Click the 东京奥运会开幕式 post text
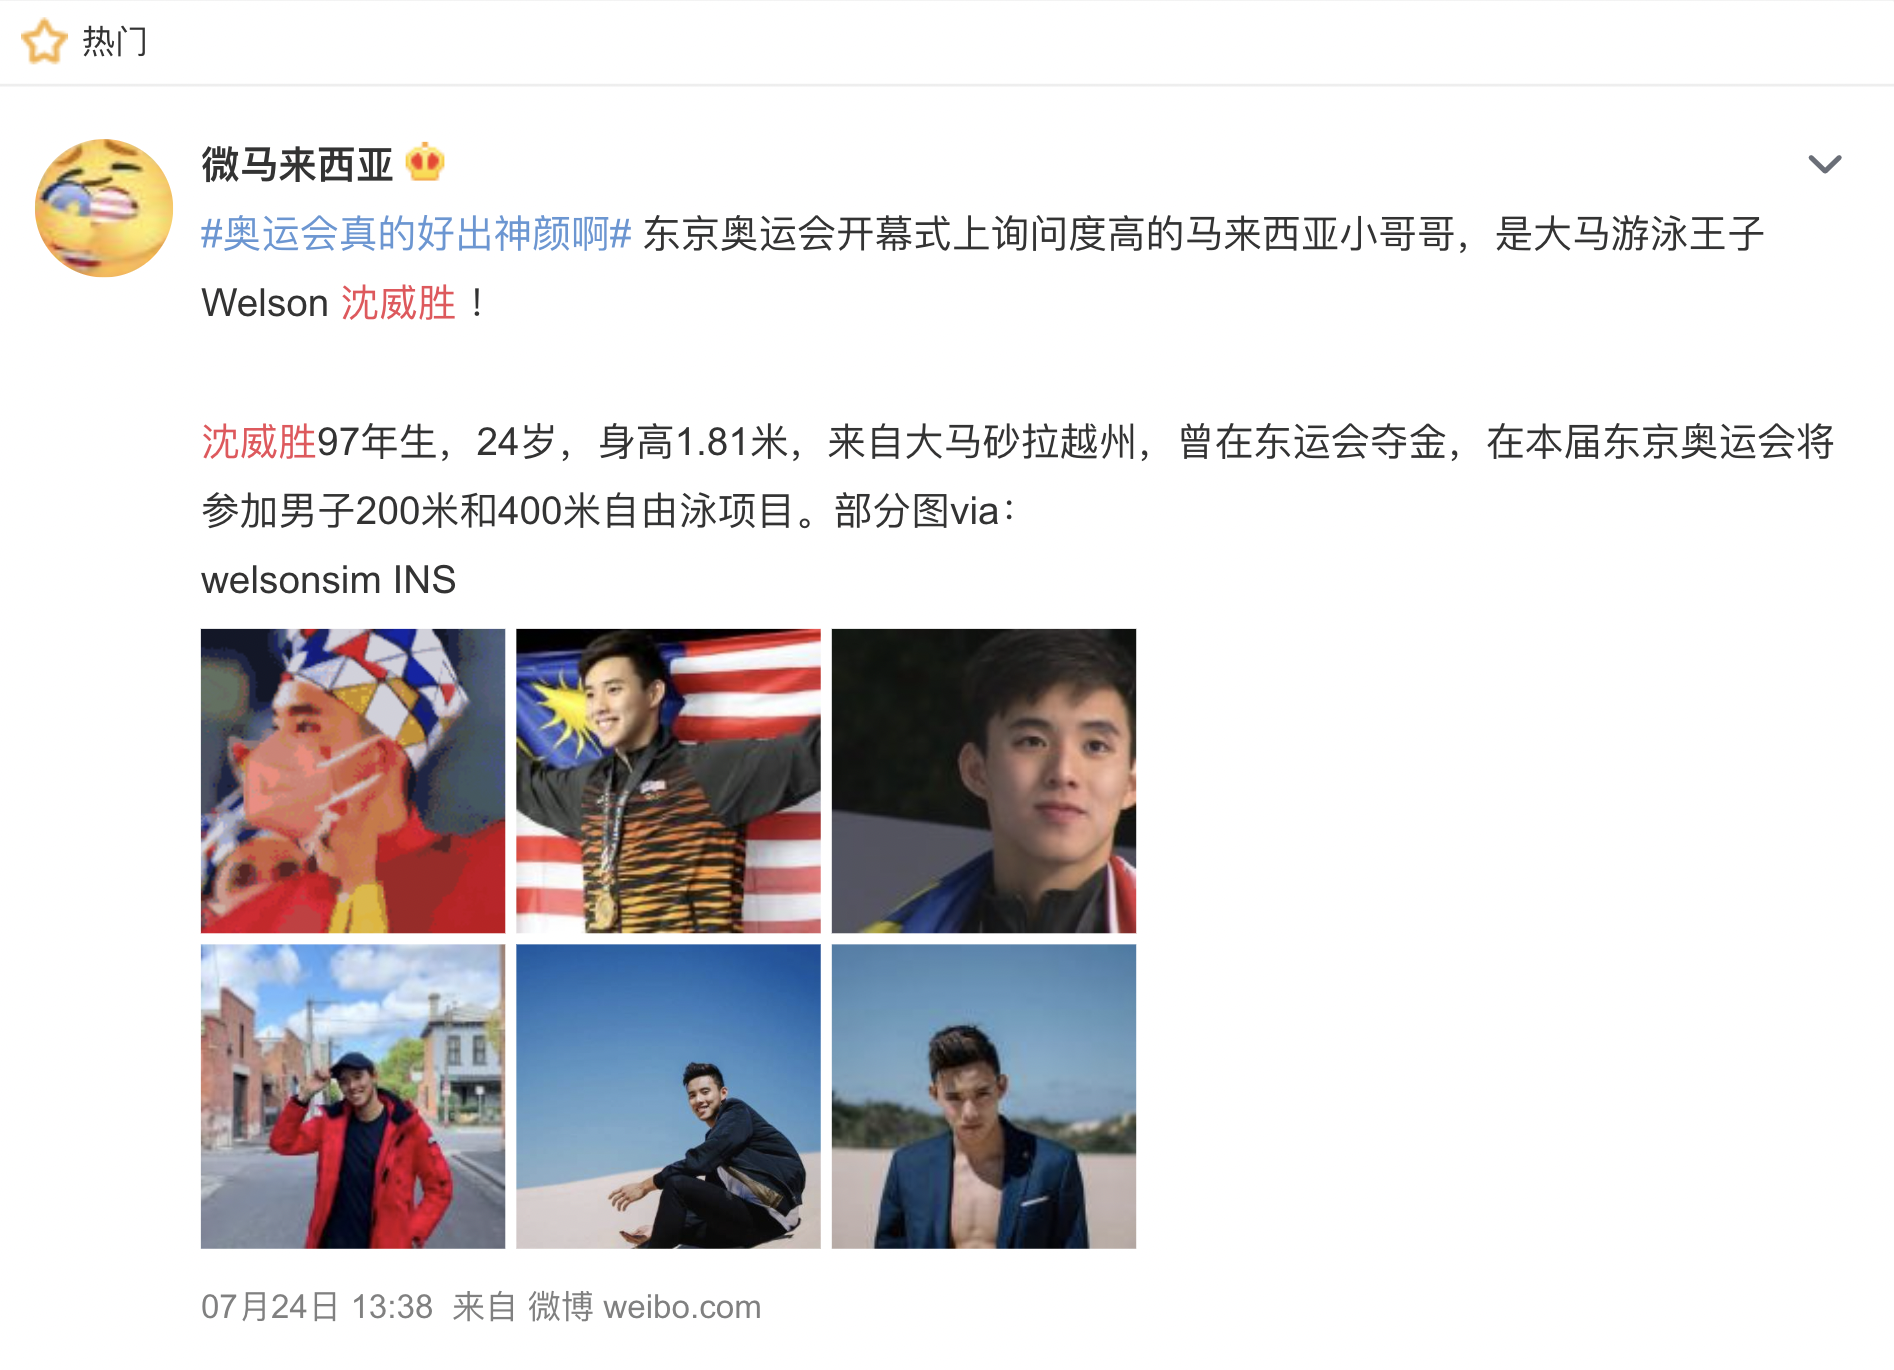 (x=797, y=234)
